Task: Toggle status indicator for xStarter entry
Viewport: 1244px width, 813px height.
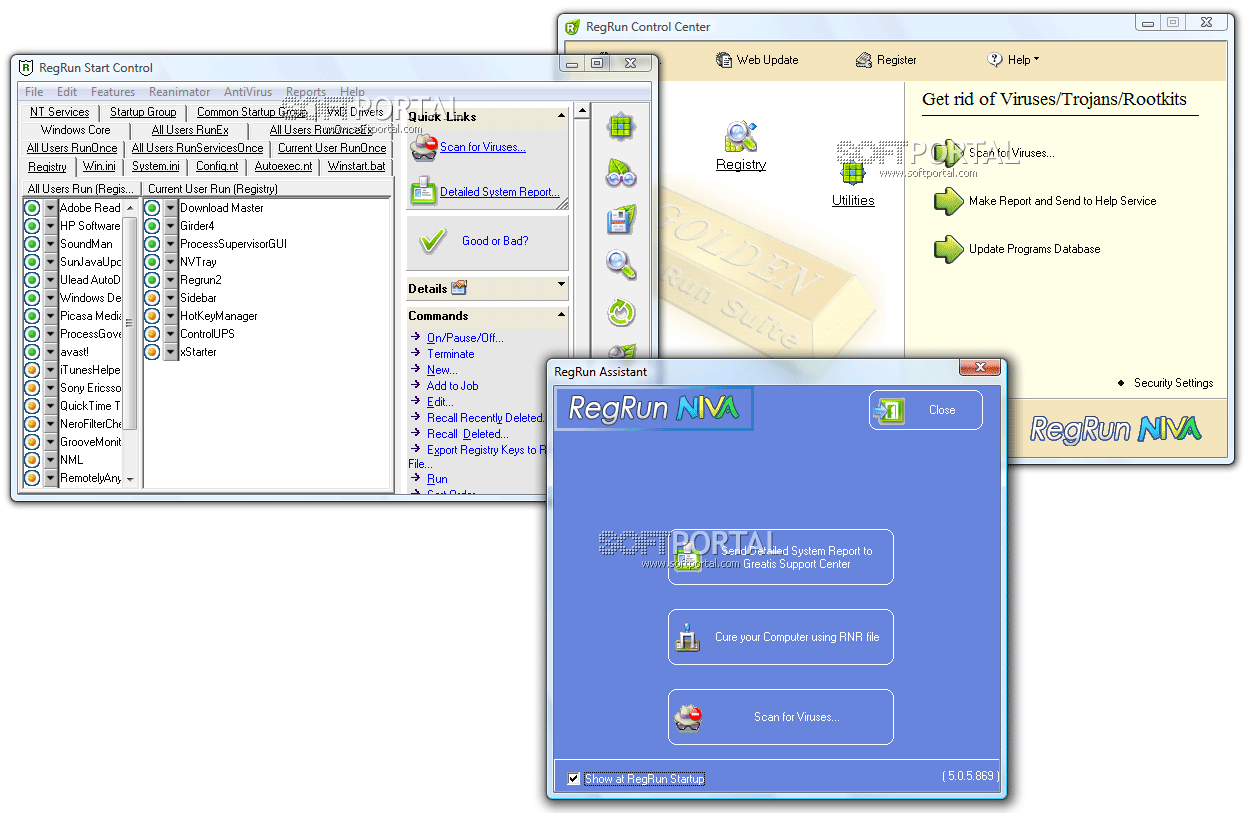Action: point(152,352)
